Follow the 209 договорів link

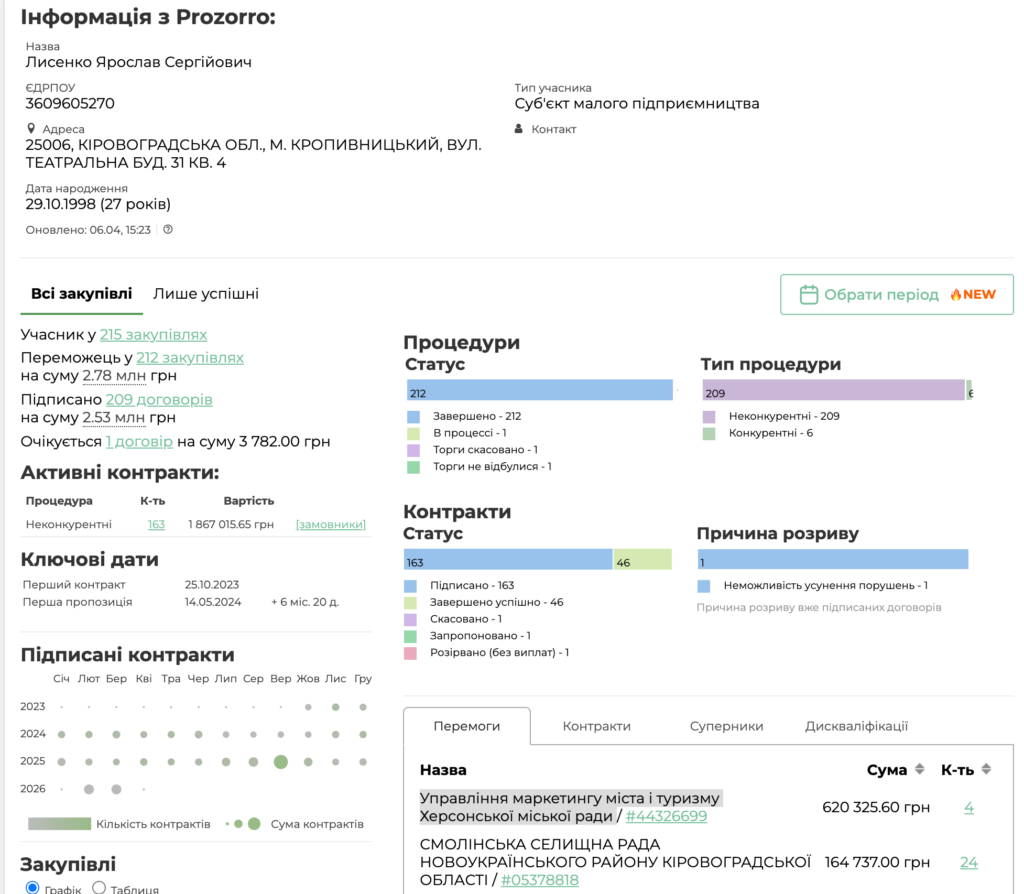point(159,400)
